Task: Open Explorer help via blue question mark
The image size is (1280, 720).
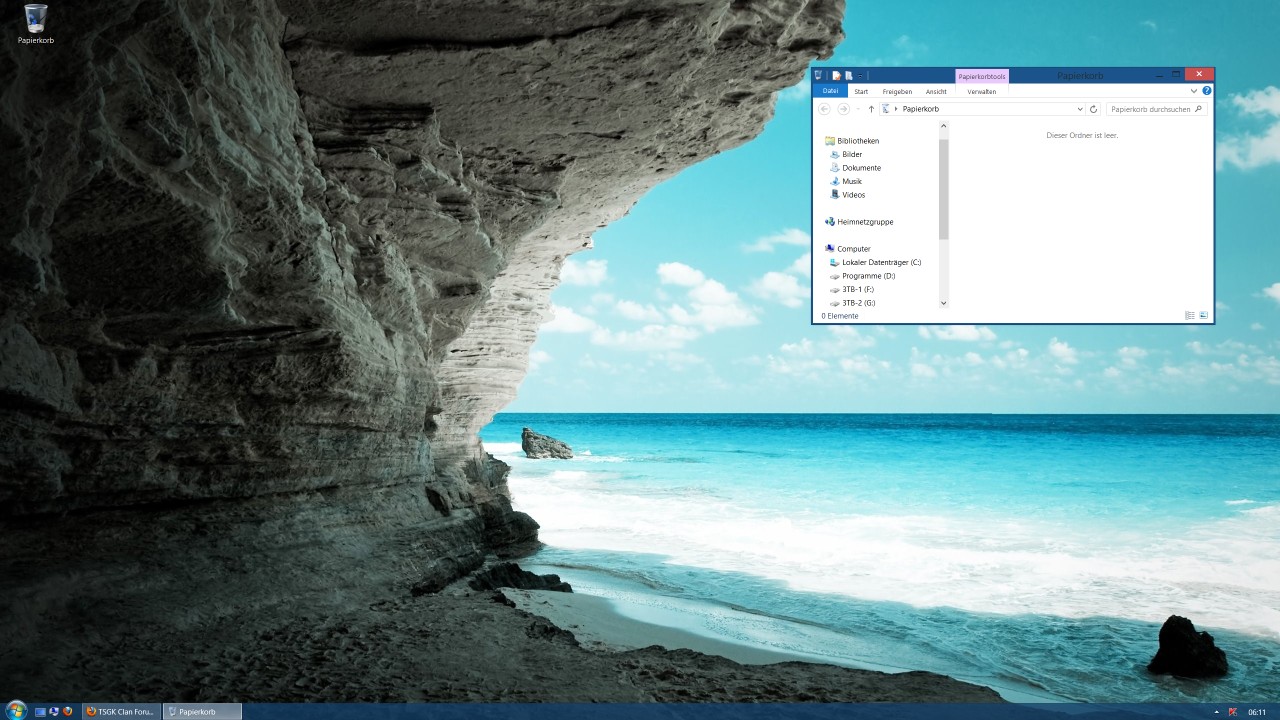Action: [x=1207, y=91]
